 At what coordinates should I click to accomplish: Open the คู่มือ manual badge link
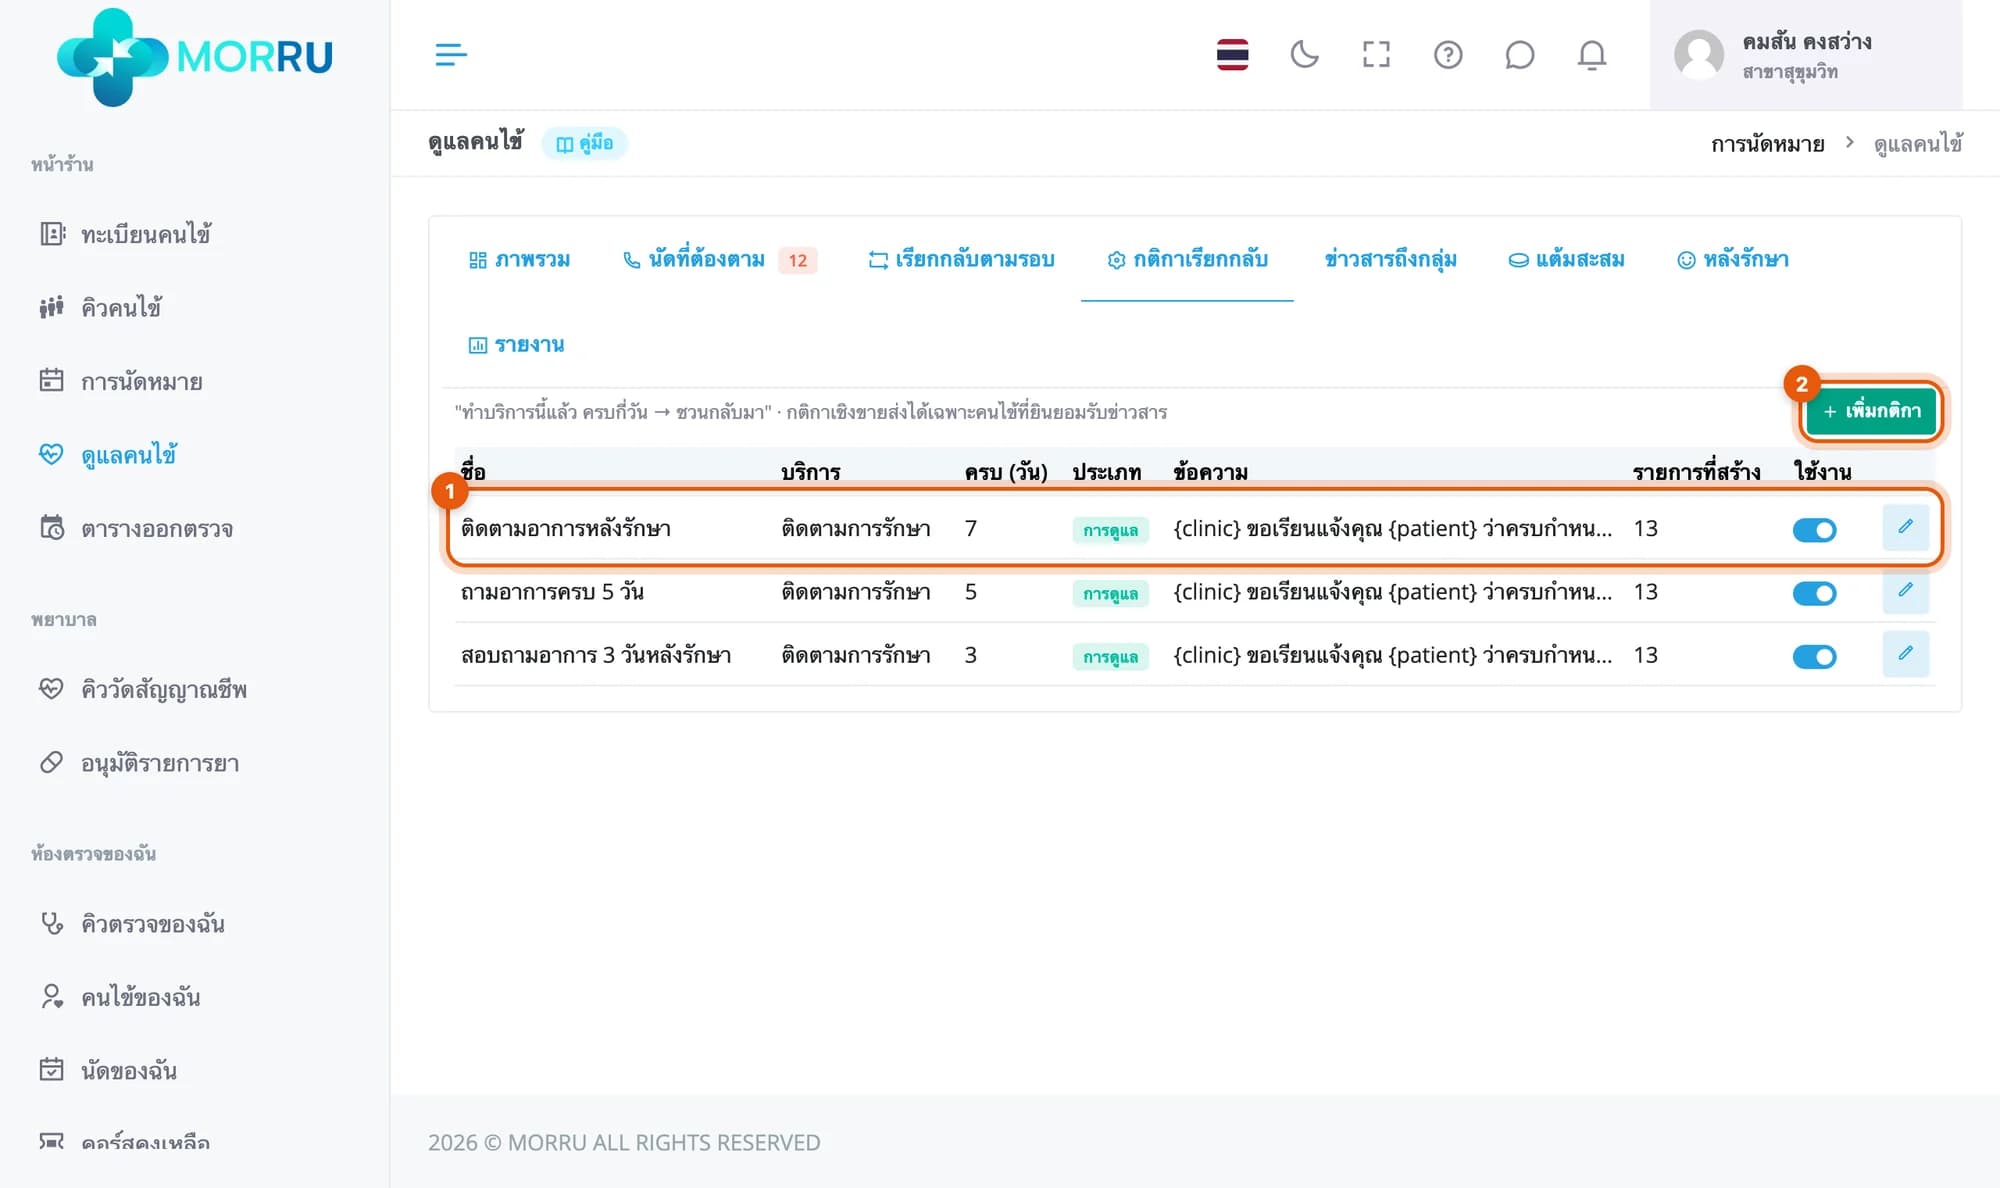(584, 143)
